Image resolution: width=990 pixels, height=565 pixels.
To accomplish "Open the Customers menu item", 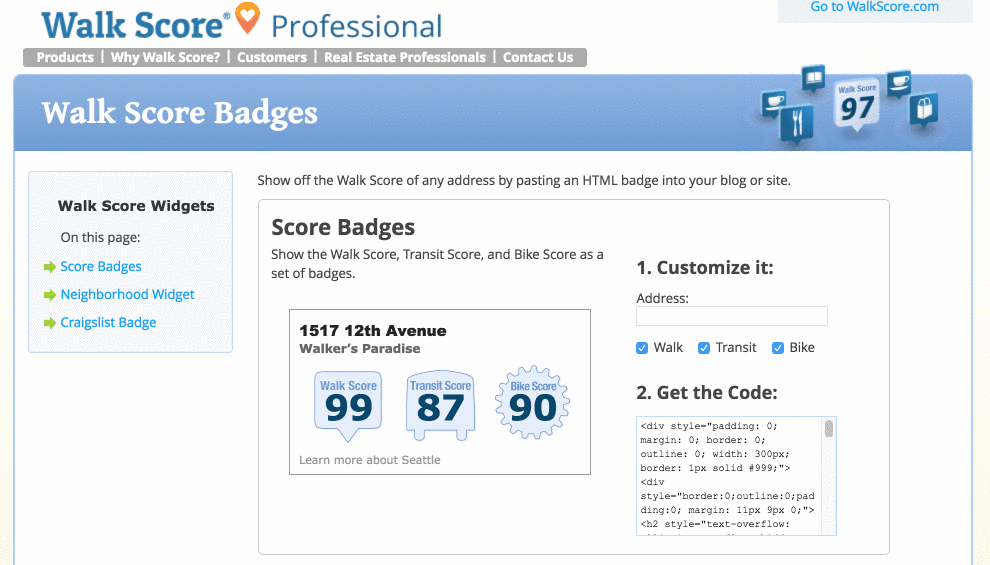I will pos(271,57).
